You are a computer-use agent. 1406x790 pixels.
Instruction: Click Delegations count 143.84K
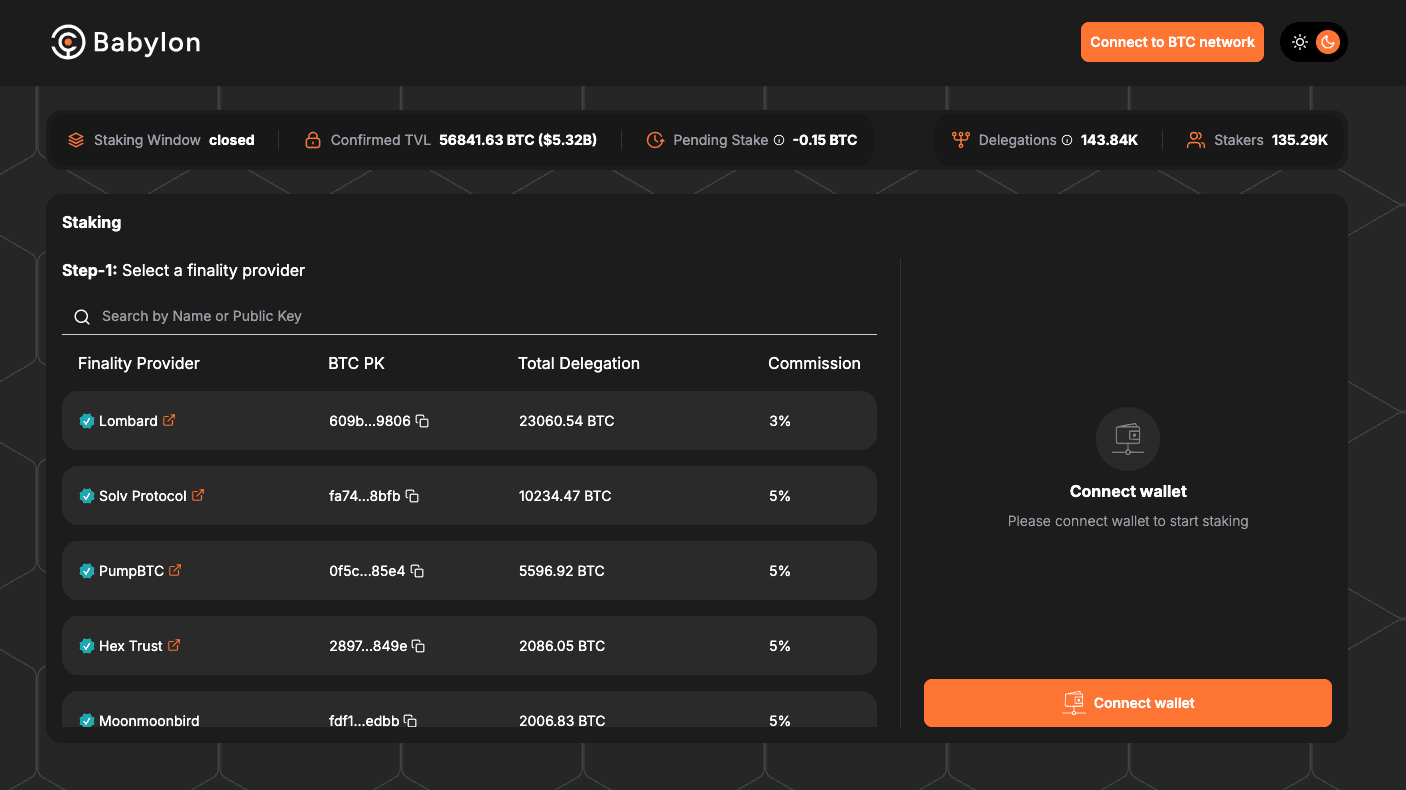[1109, 140]
